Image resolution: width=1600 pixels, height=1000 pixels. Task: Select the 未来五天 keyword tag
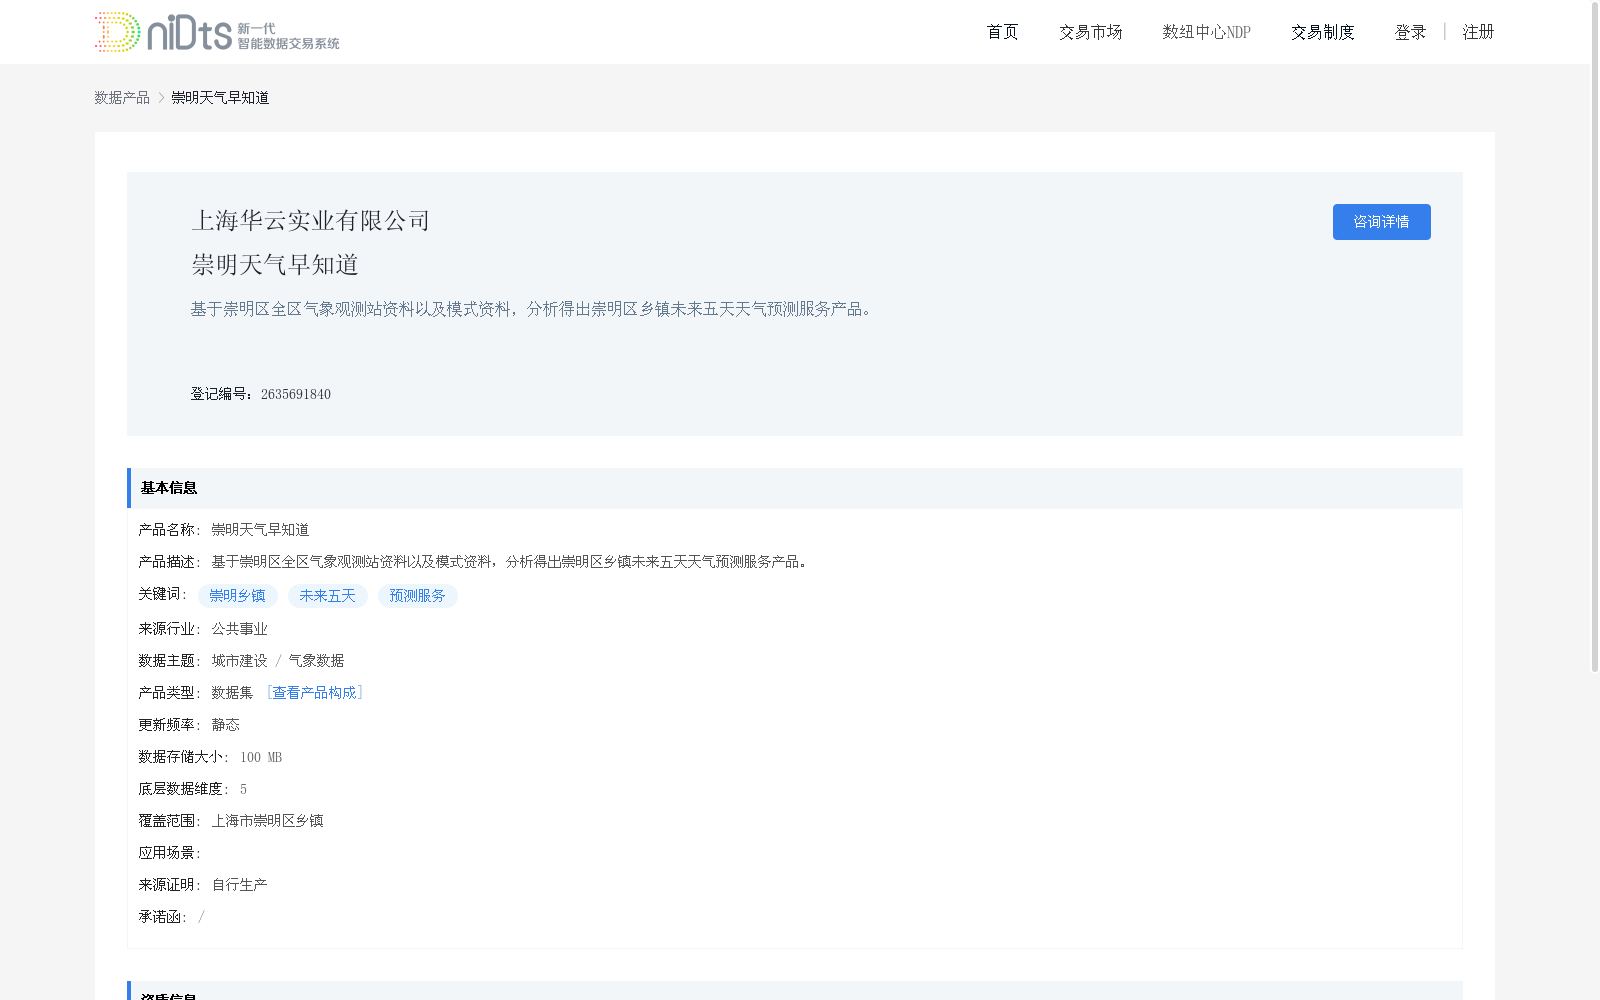point(328,596)
